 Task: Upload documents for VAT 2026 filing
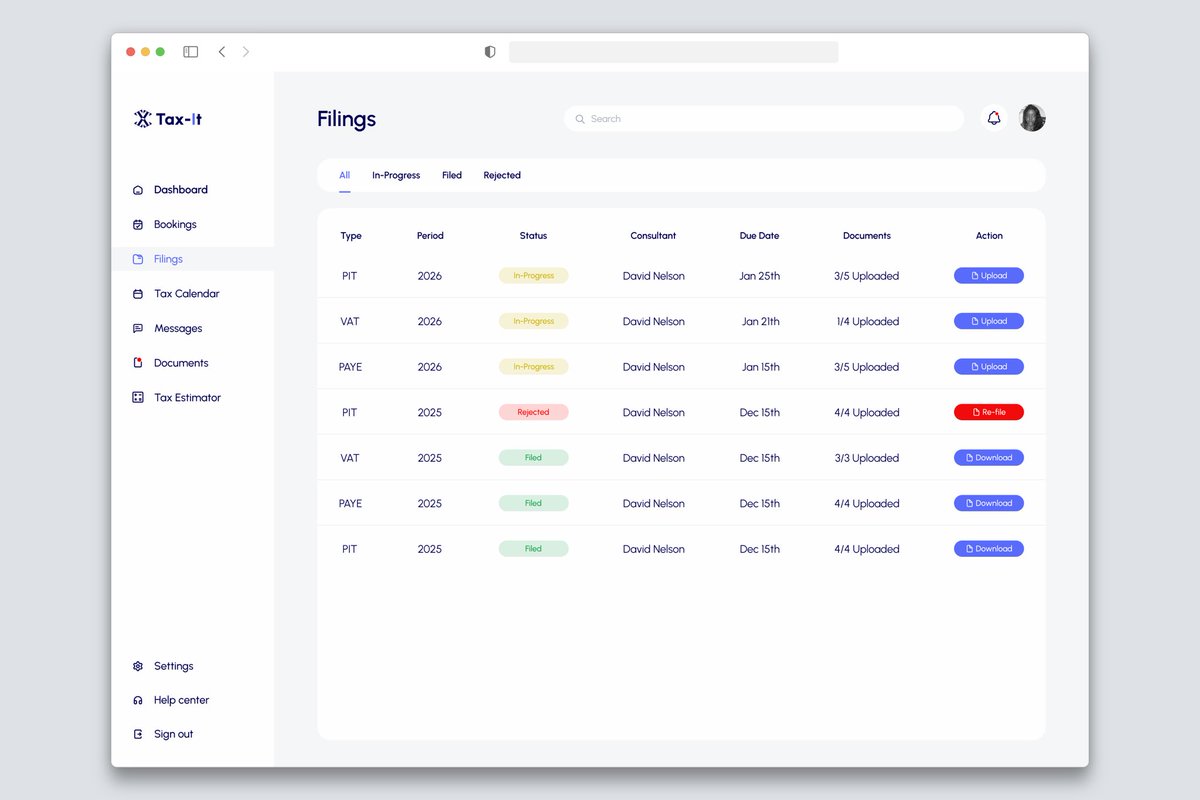coord(989,321)
